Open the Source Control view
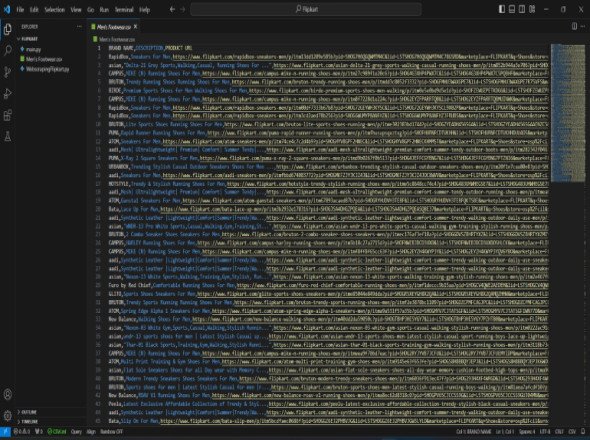 [x=8, y=72]
